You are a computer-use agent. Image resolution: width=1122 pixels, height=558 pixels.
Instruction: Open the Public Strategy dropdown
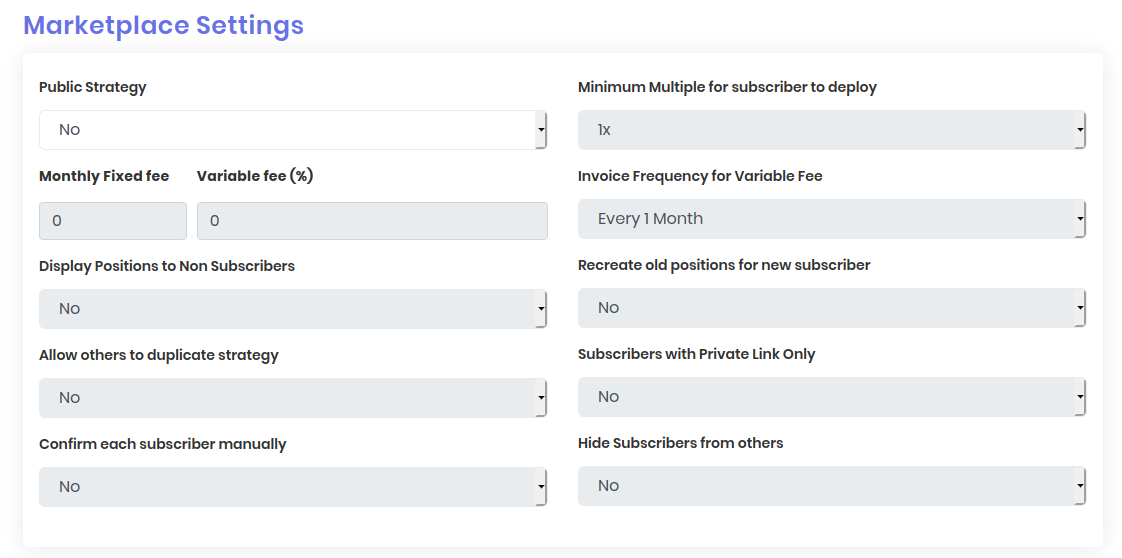[x=292, y=130]
